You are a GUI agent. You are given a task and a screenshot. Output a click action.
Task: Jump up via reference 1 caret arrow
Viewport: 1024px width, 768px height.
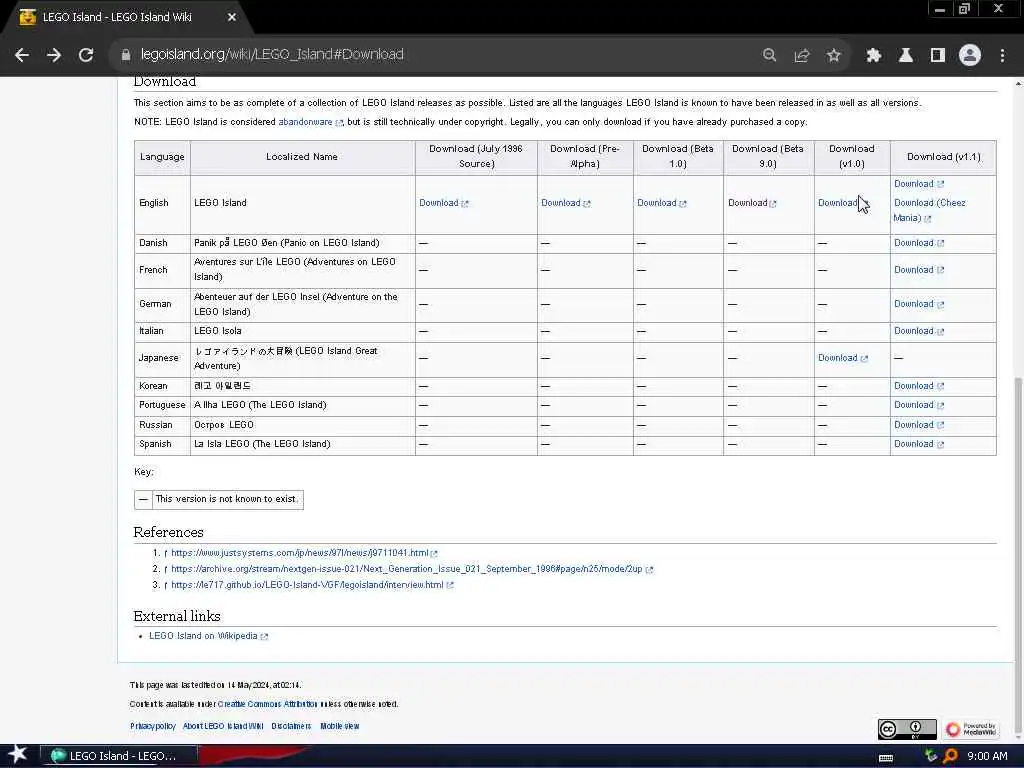tap(166, 553)
